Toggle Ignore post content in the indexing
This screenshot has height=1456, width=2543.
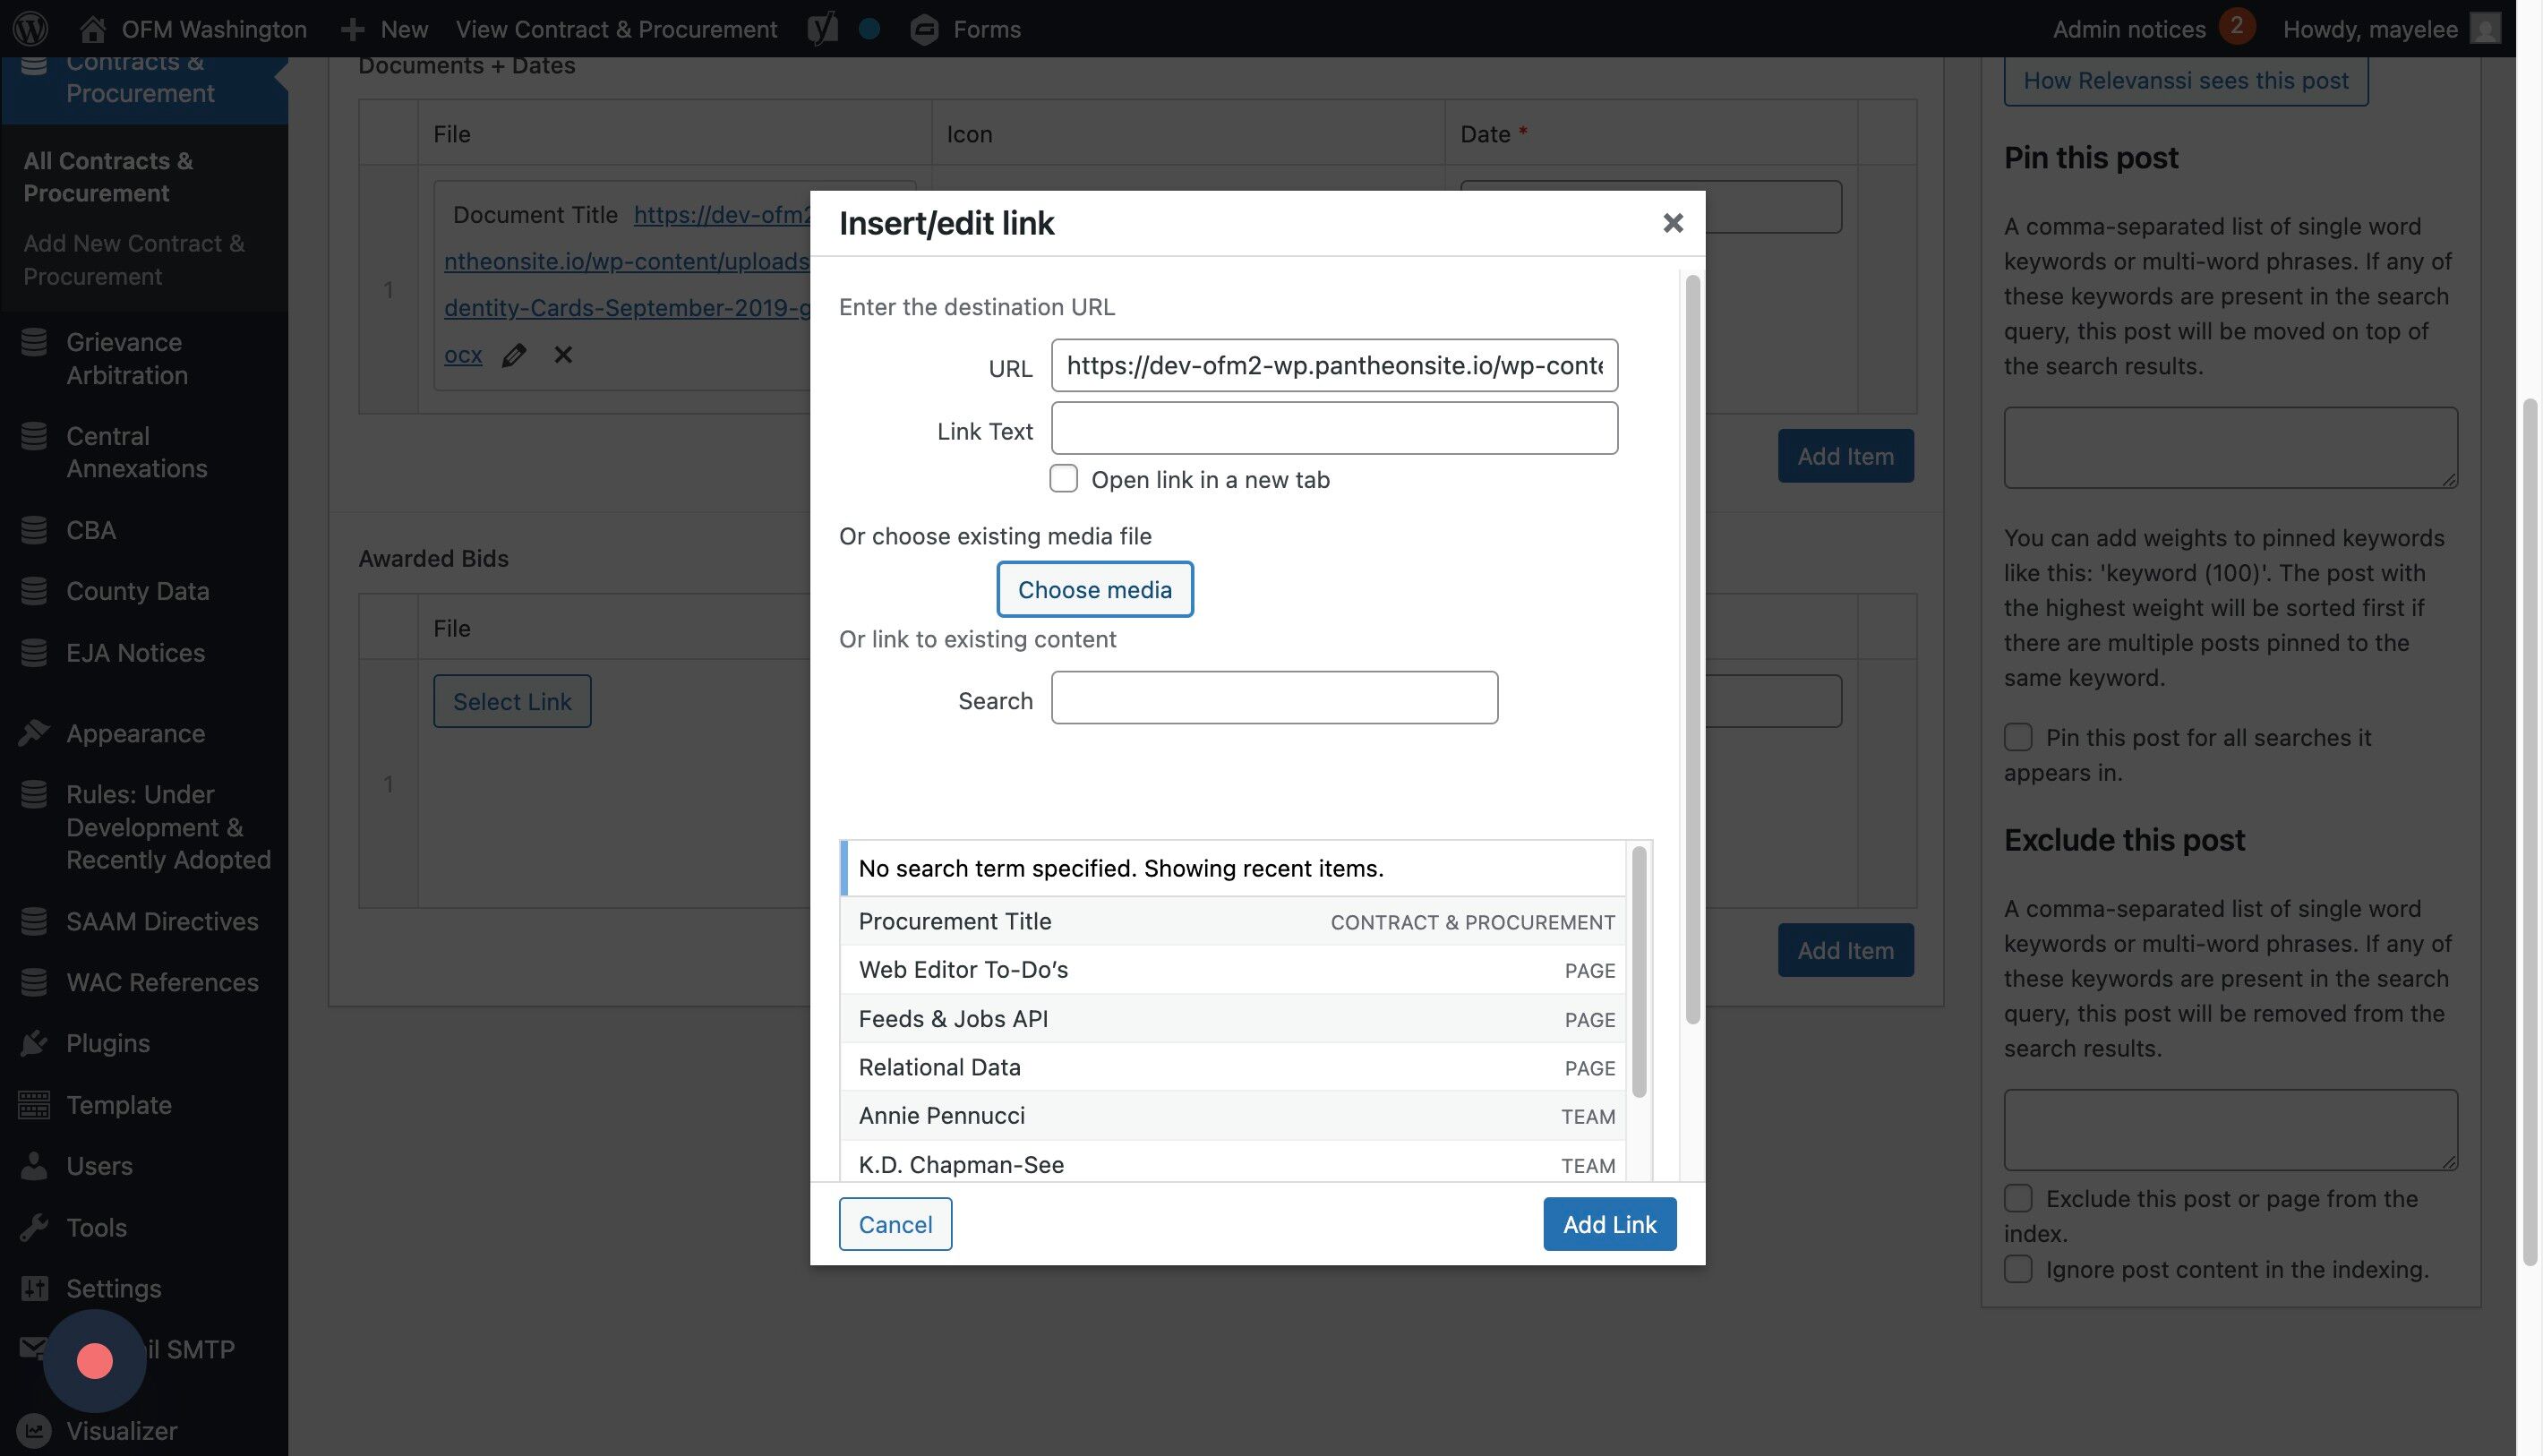[2017, 1269]
